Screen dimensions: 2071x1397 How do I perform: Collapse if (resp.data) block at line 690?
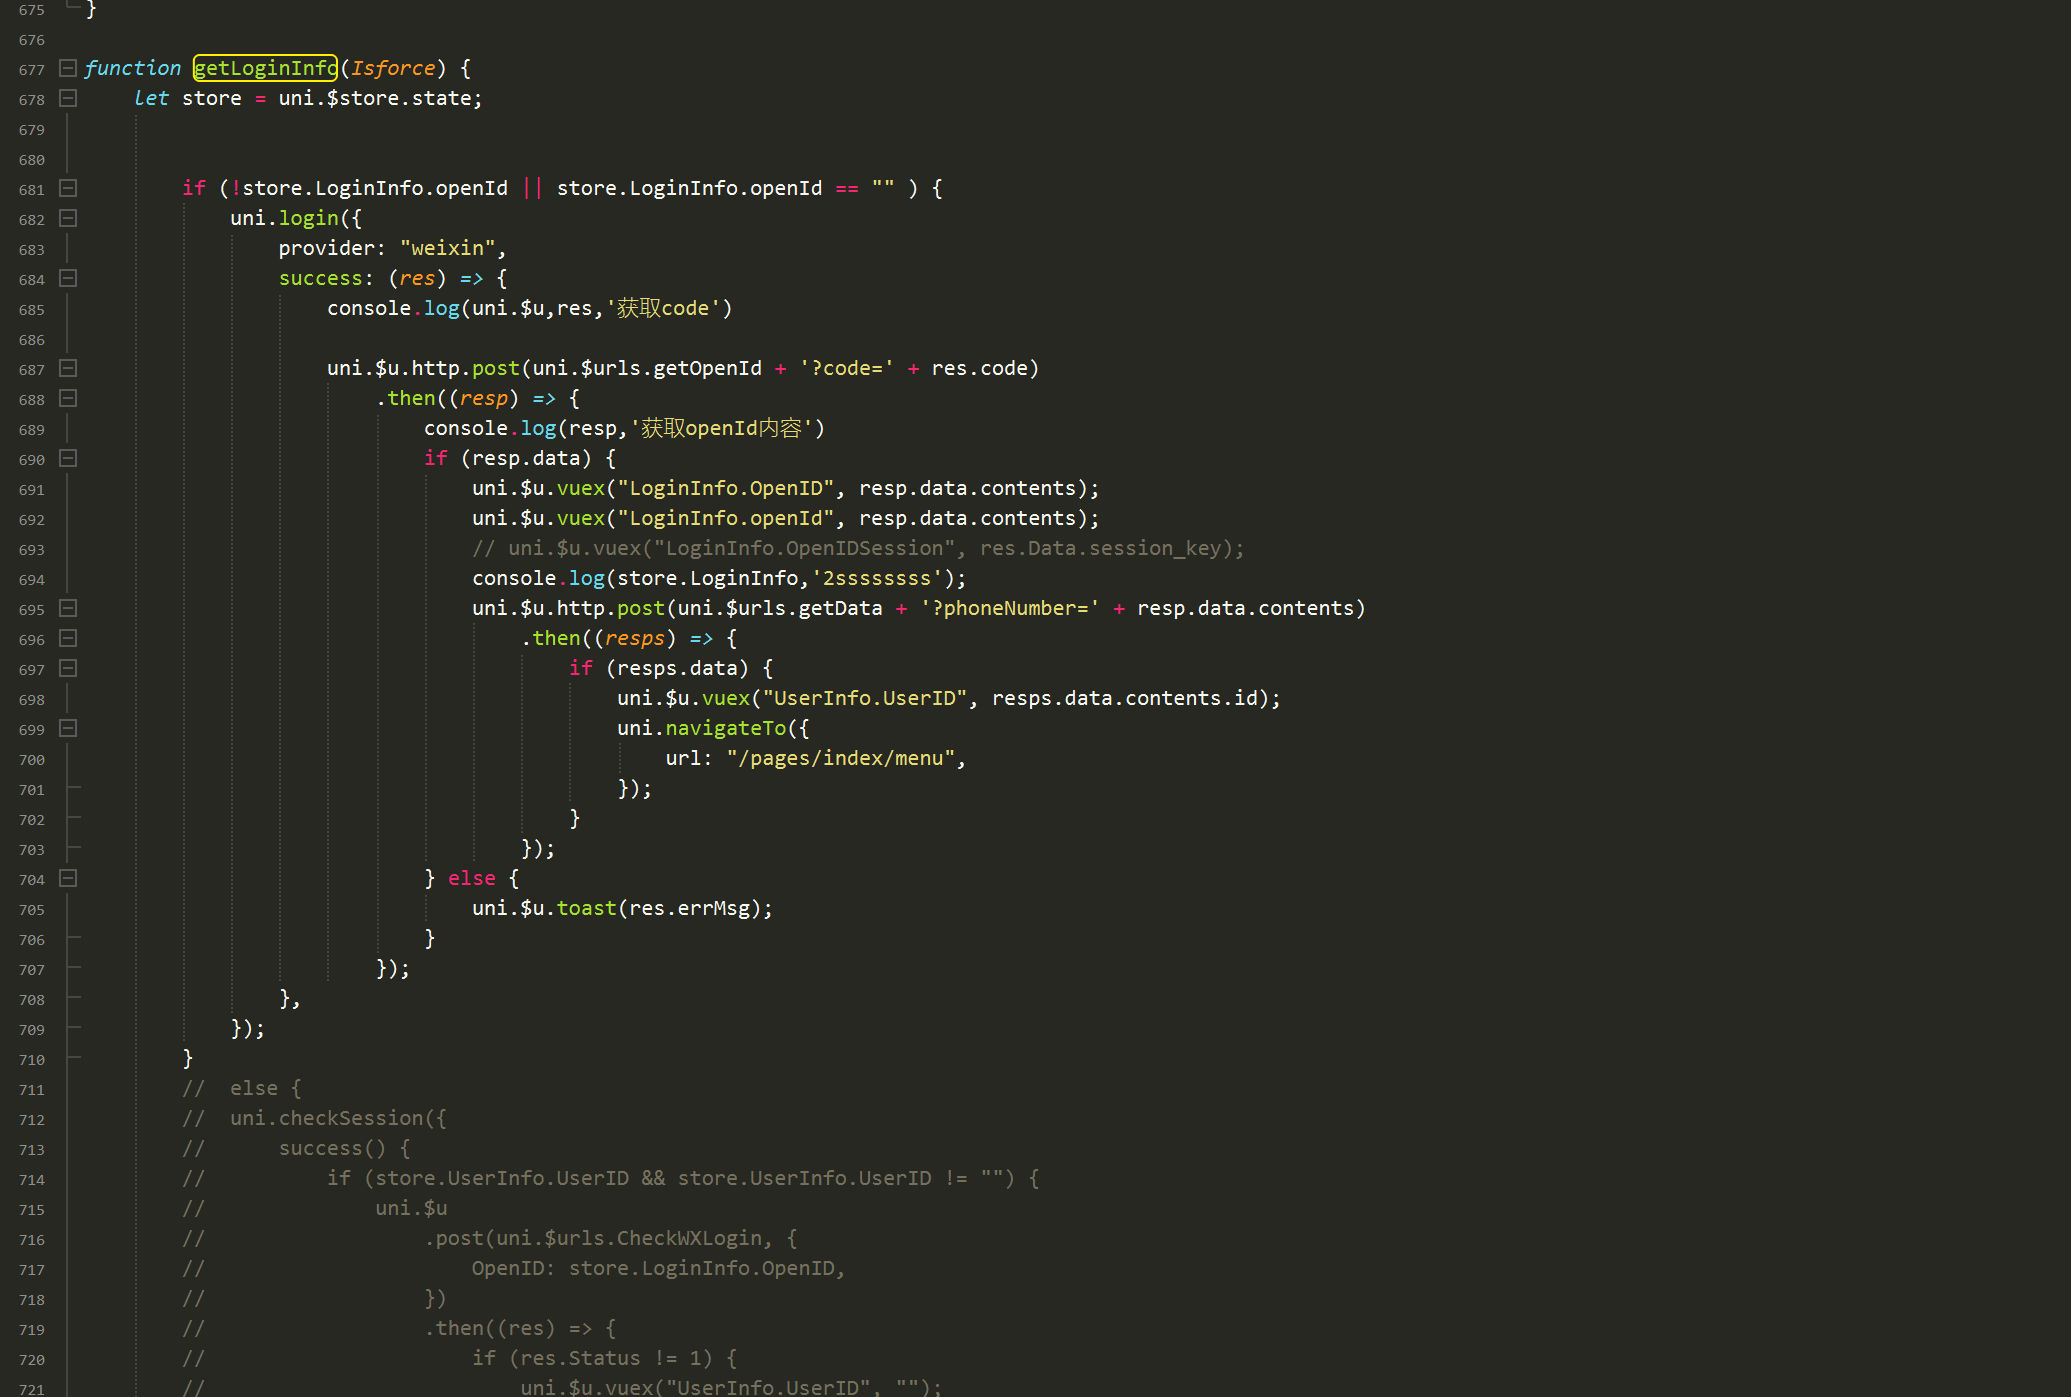pyautogui.click(x=68, y=458)
